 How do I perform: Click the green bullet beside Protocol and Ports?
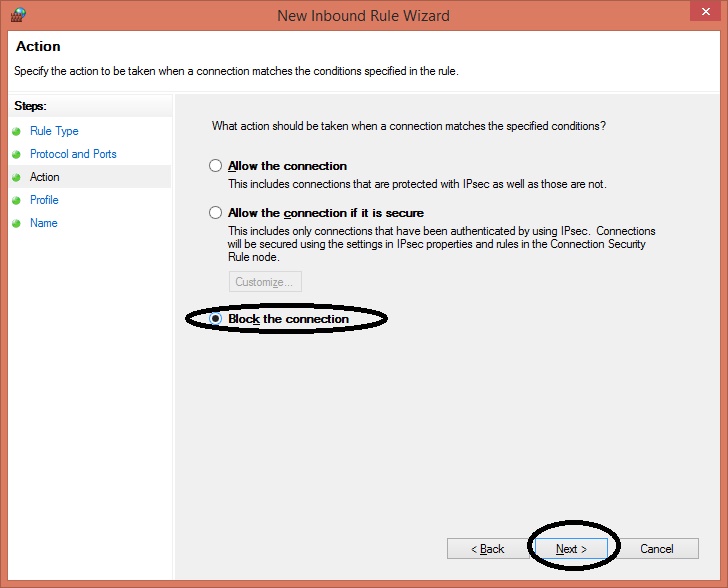[x=17, y=154]
